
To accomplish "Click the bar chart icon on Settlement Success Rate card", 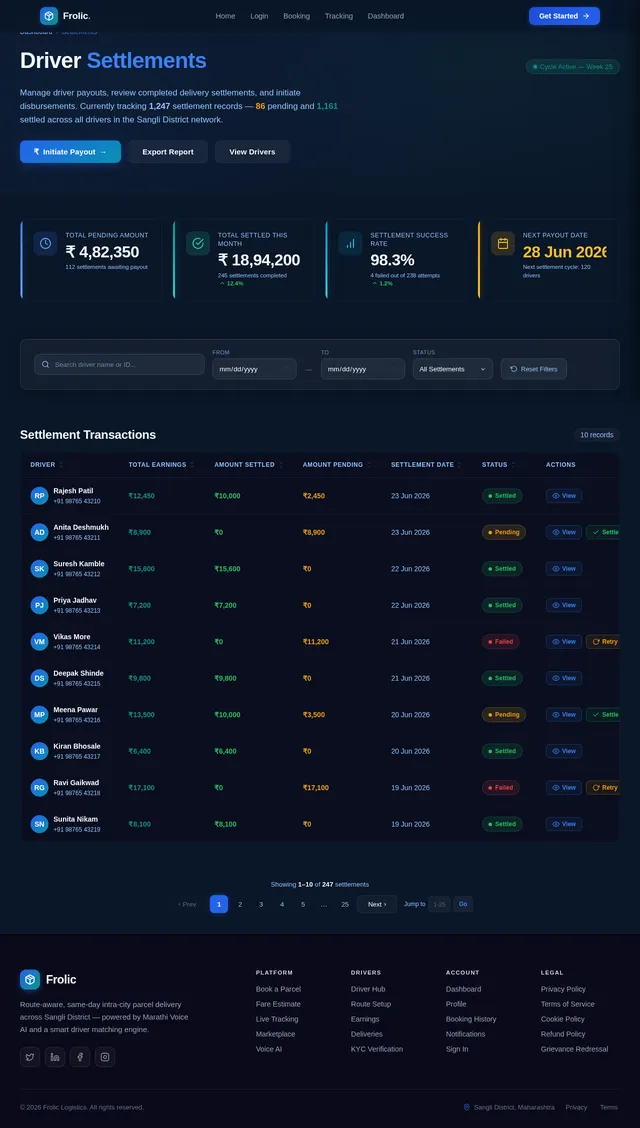I will click(x=350, y=243).
